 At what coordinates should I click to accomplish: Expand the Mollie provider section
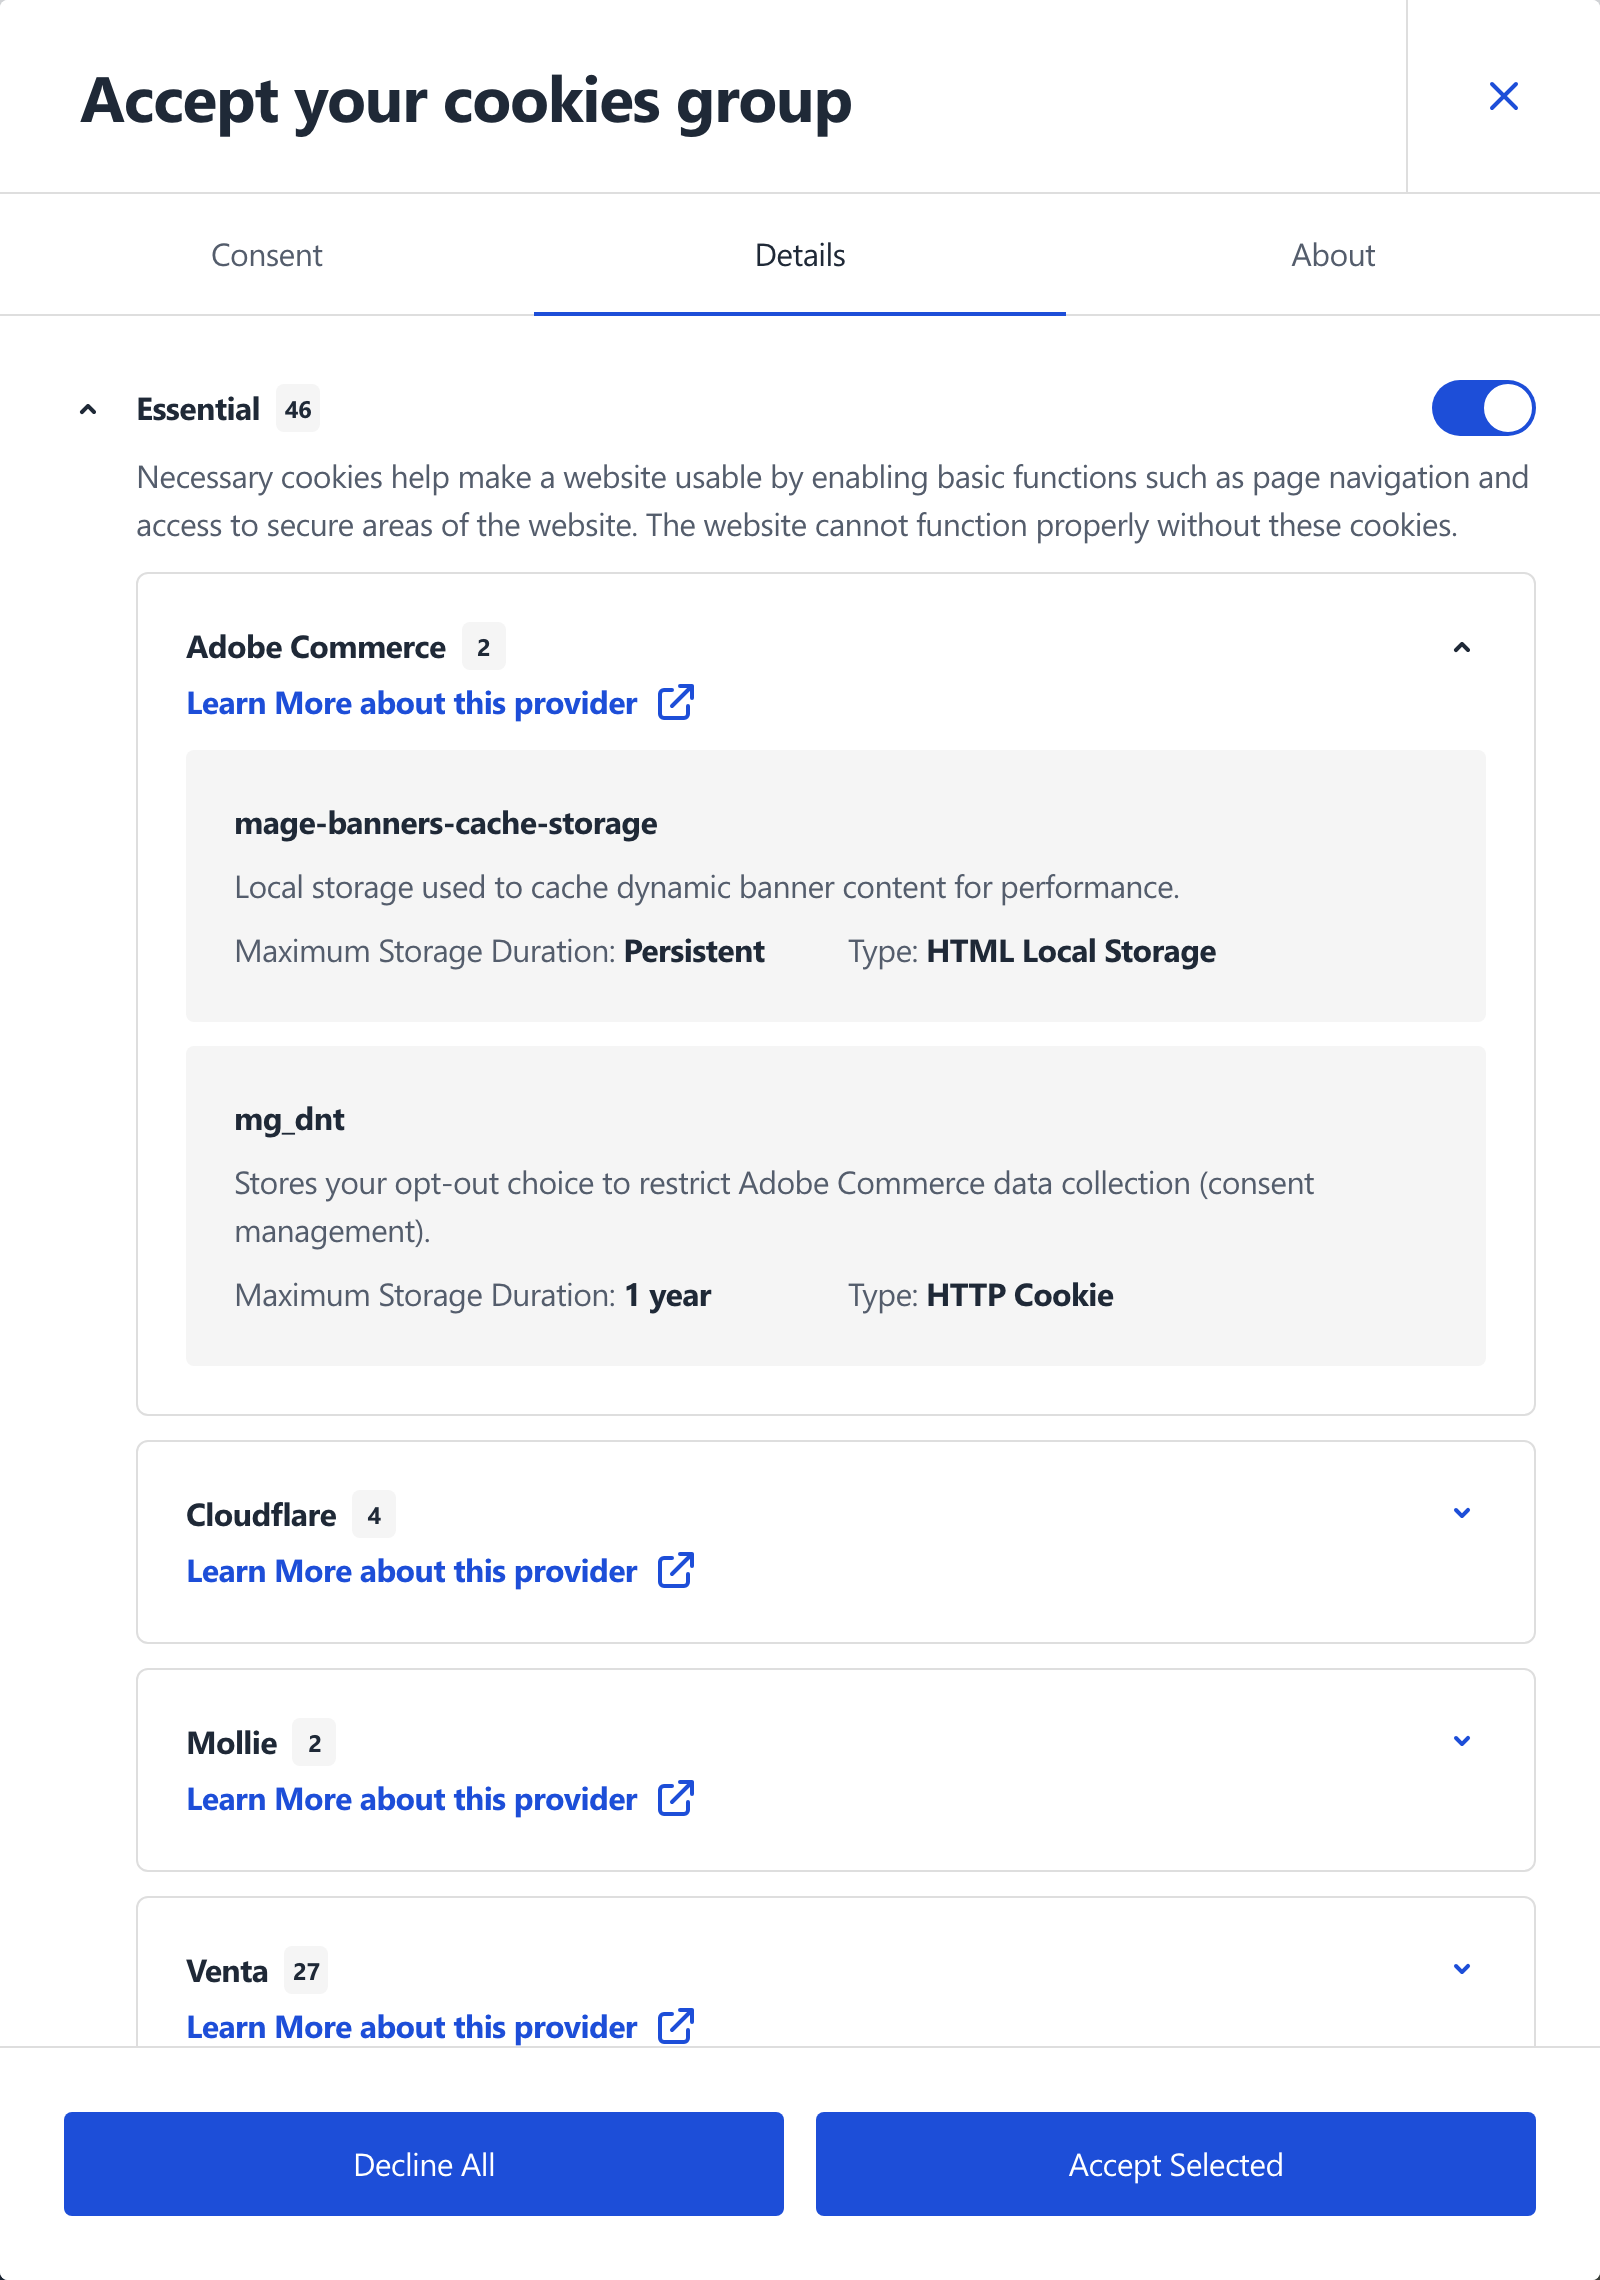coord(1461,1741)
